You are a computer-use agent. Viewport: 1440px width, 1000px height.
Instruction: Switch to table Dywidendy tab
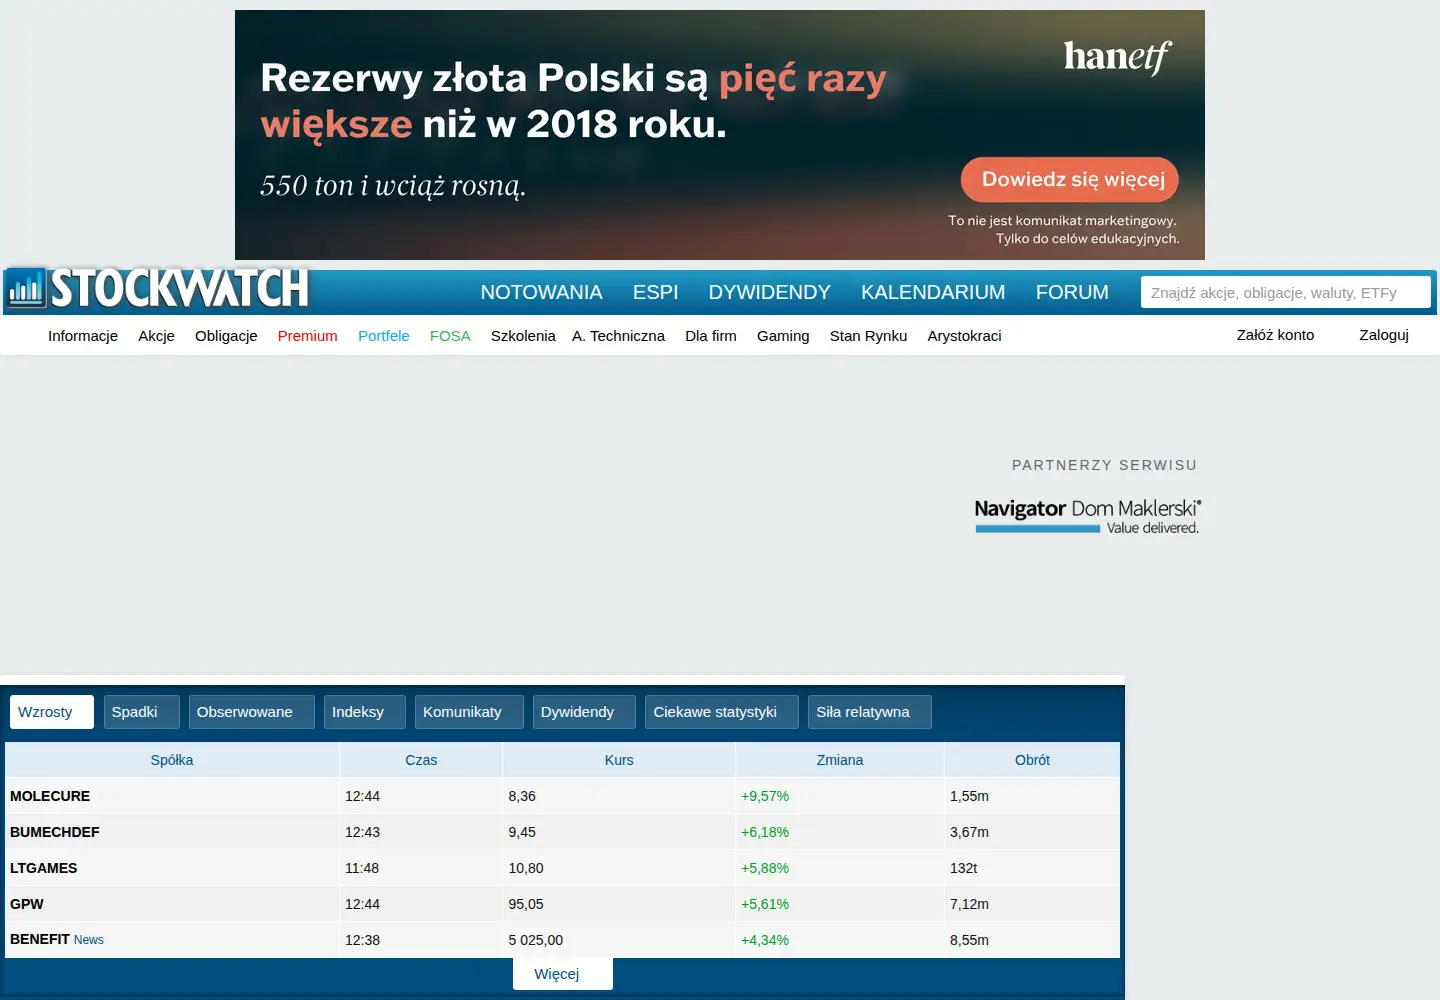[584, 712]
